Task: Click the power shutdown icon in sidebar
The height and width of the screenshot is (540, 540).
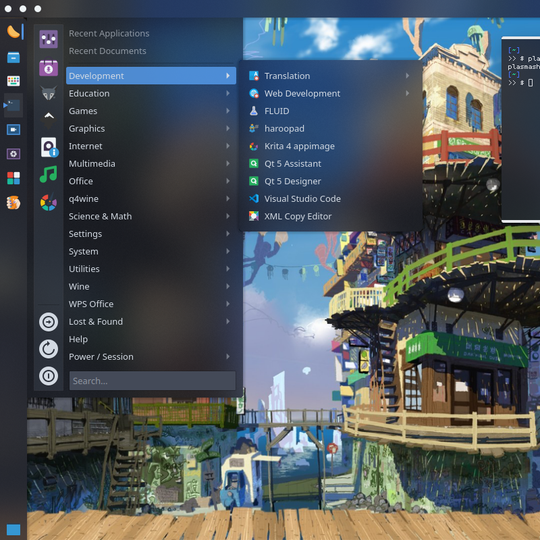Action: click(48, 376)
